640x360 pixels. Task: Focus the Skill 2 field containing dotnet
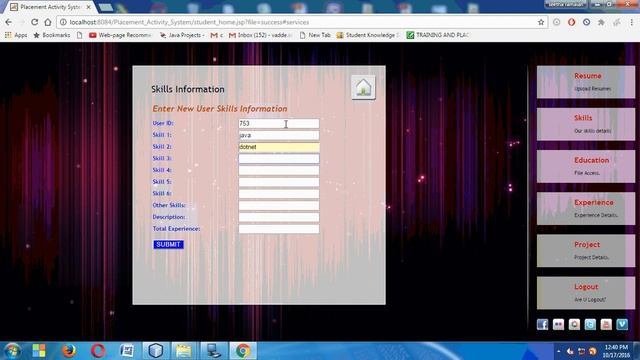click(x=279, y=147)
